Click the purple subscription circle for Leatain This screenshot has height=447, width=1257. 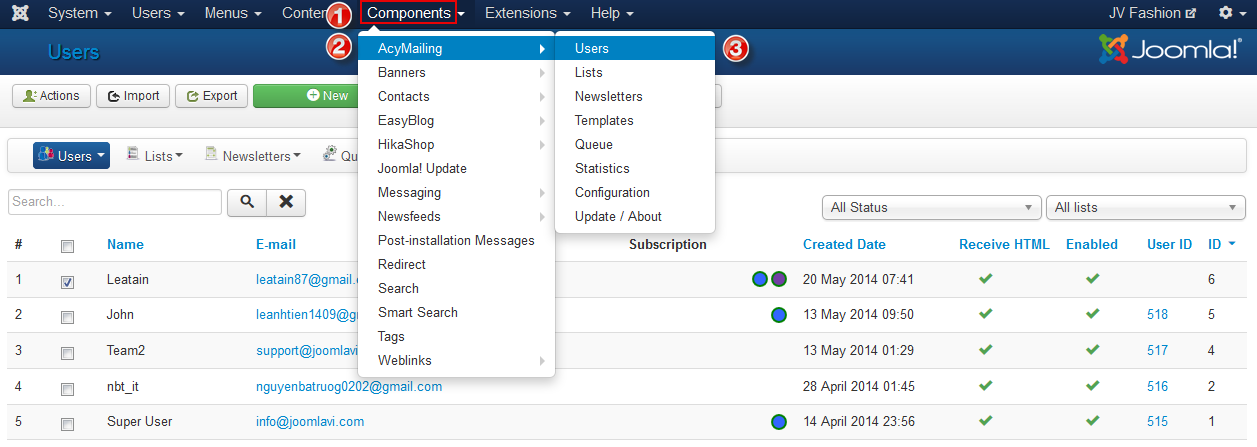778,279
